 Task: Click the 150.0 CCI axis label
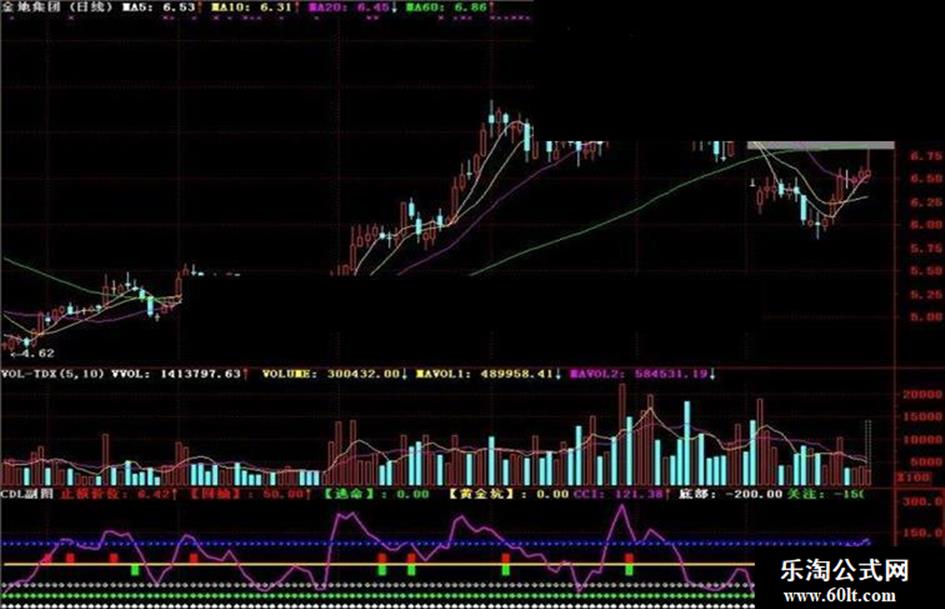(x=923, y=533)
